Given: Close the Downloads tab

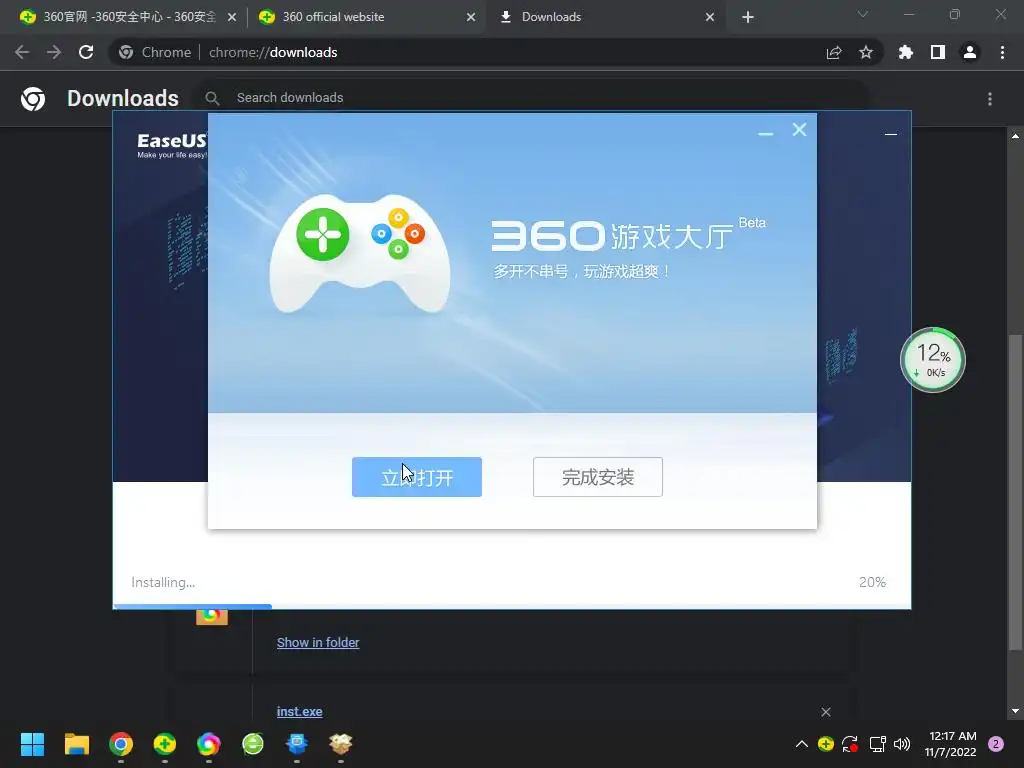Looking at the screenshot, I should (710, 17).
